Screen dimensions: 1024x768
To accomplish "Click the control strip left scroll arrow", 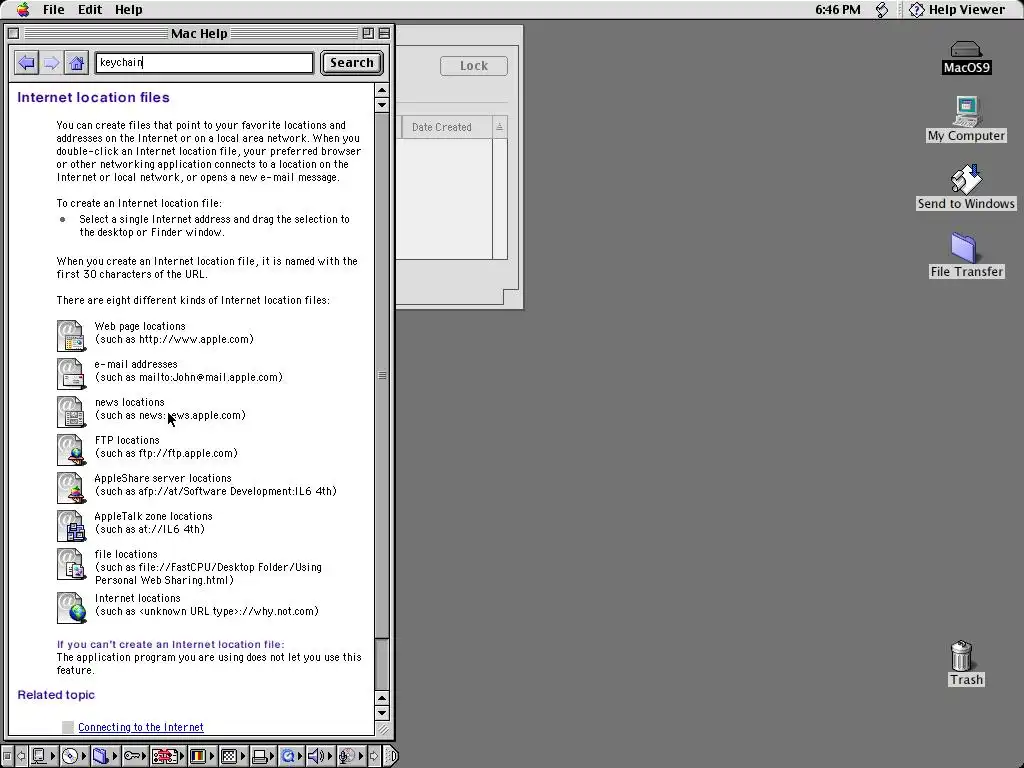I will pos(21,756).
